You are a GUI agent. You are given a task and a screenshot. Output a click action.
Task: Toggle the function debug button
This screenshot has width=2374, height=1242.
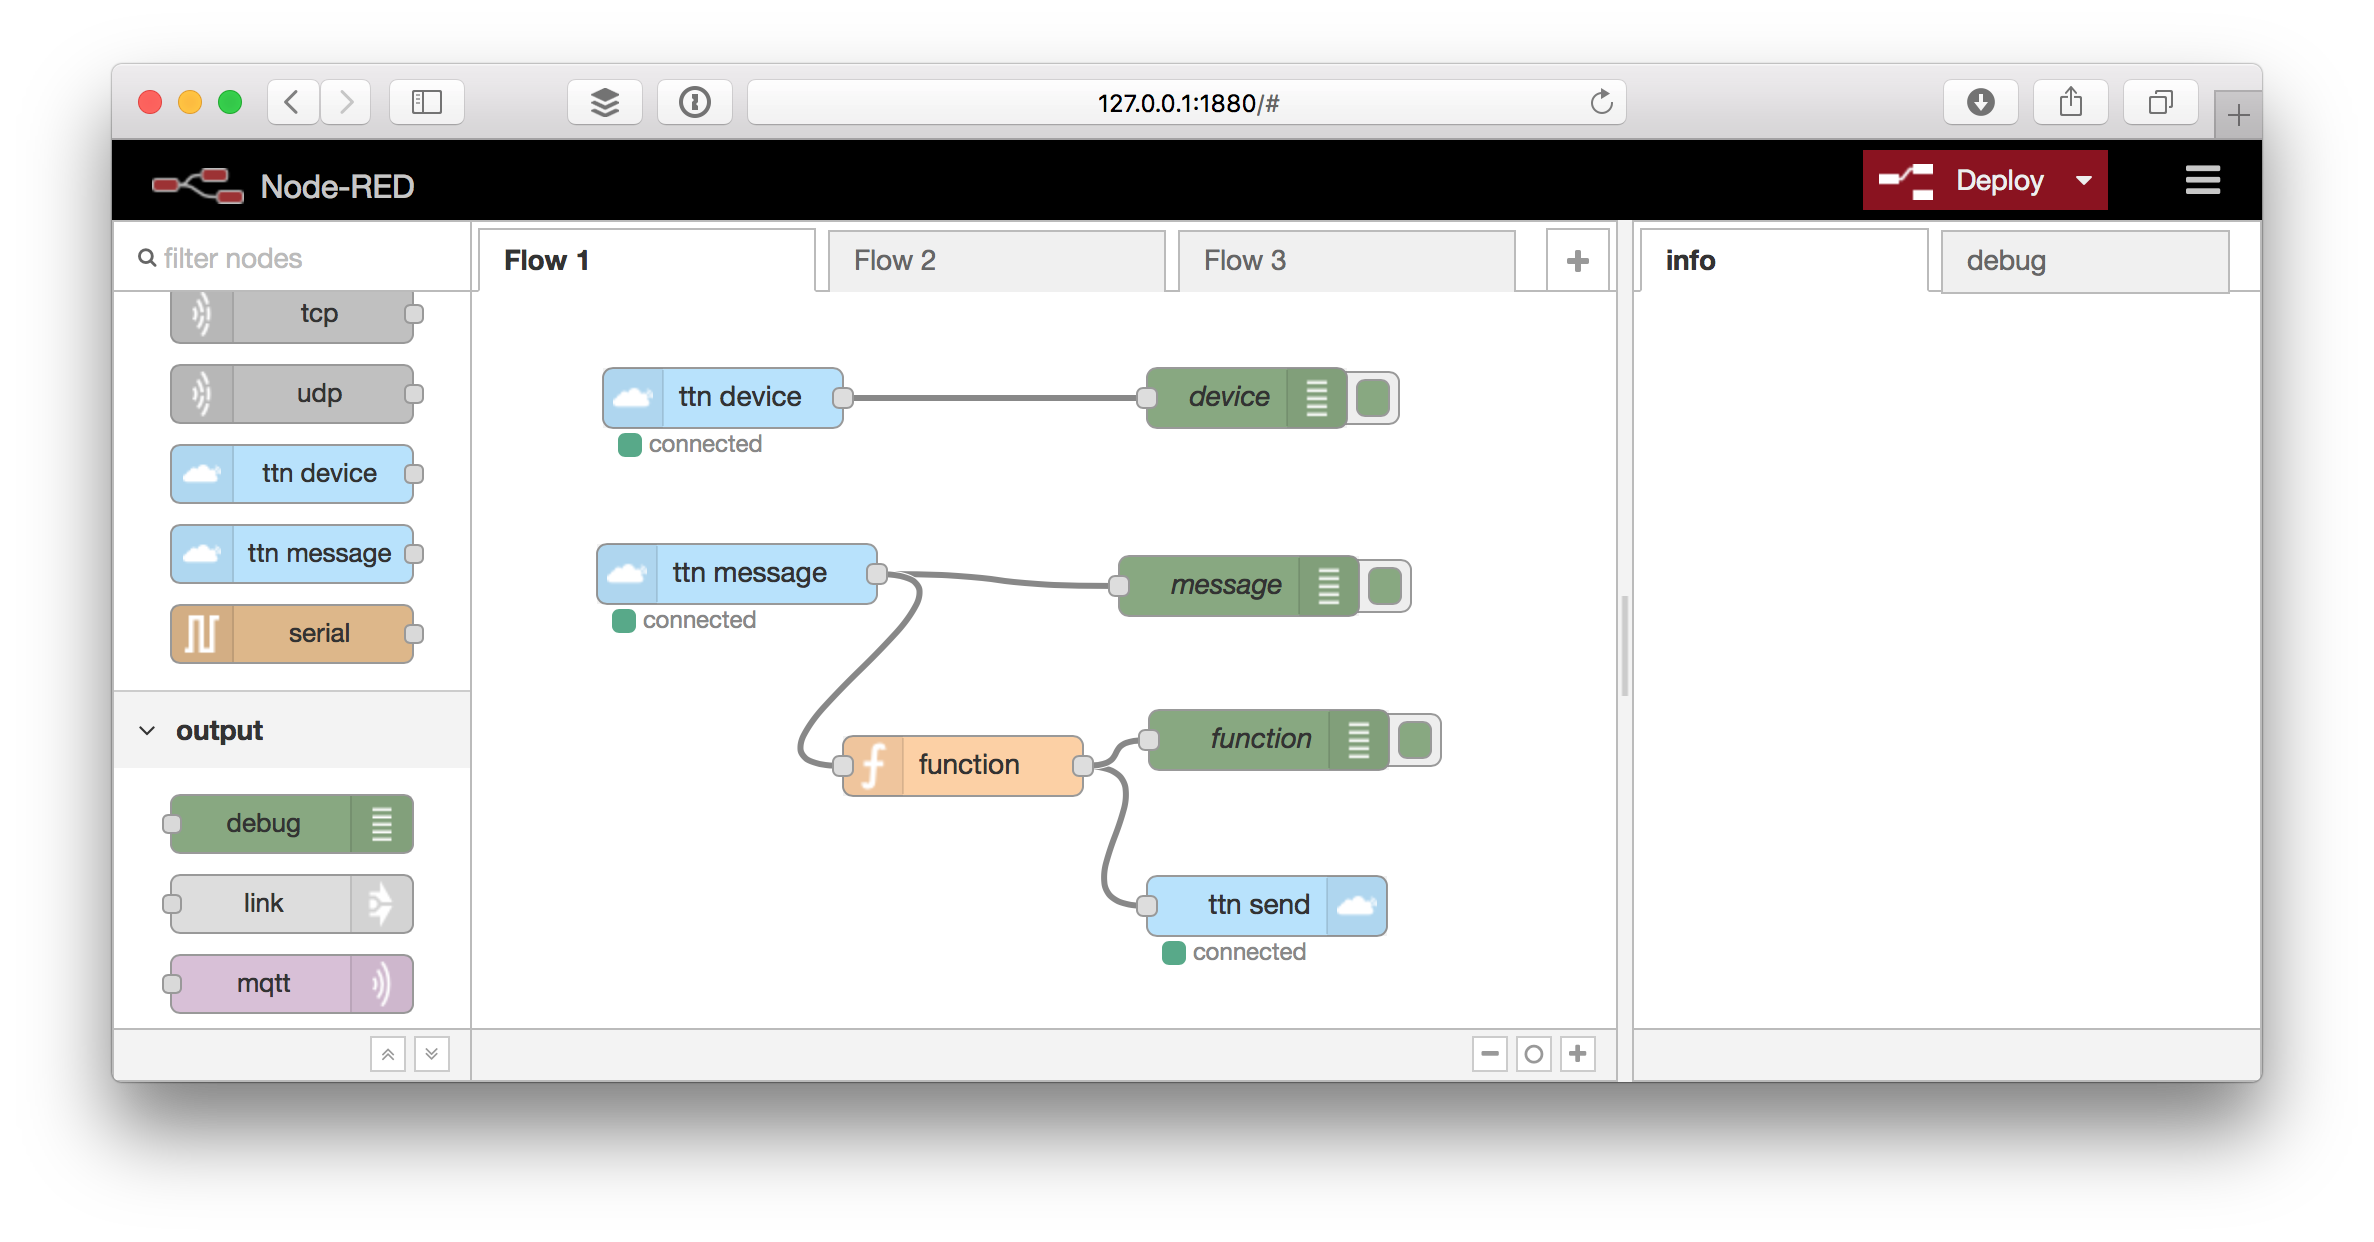pyautogui.click(x=1413, y=740)
